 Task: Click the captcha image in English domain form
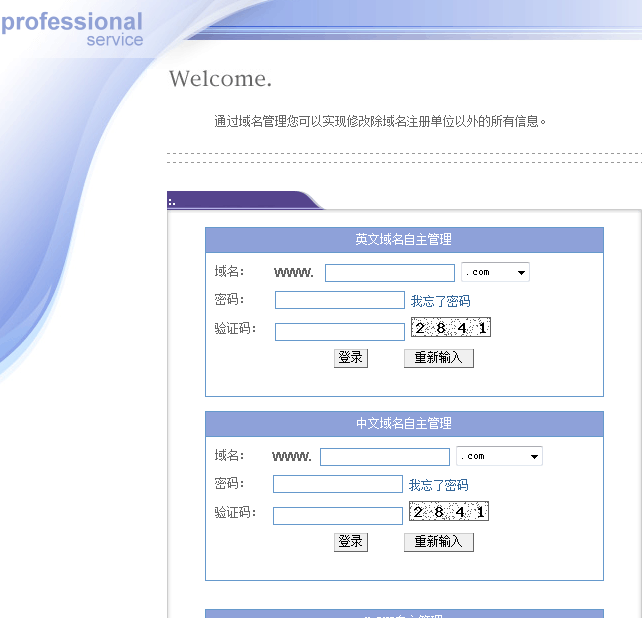point(450,328)
